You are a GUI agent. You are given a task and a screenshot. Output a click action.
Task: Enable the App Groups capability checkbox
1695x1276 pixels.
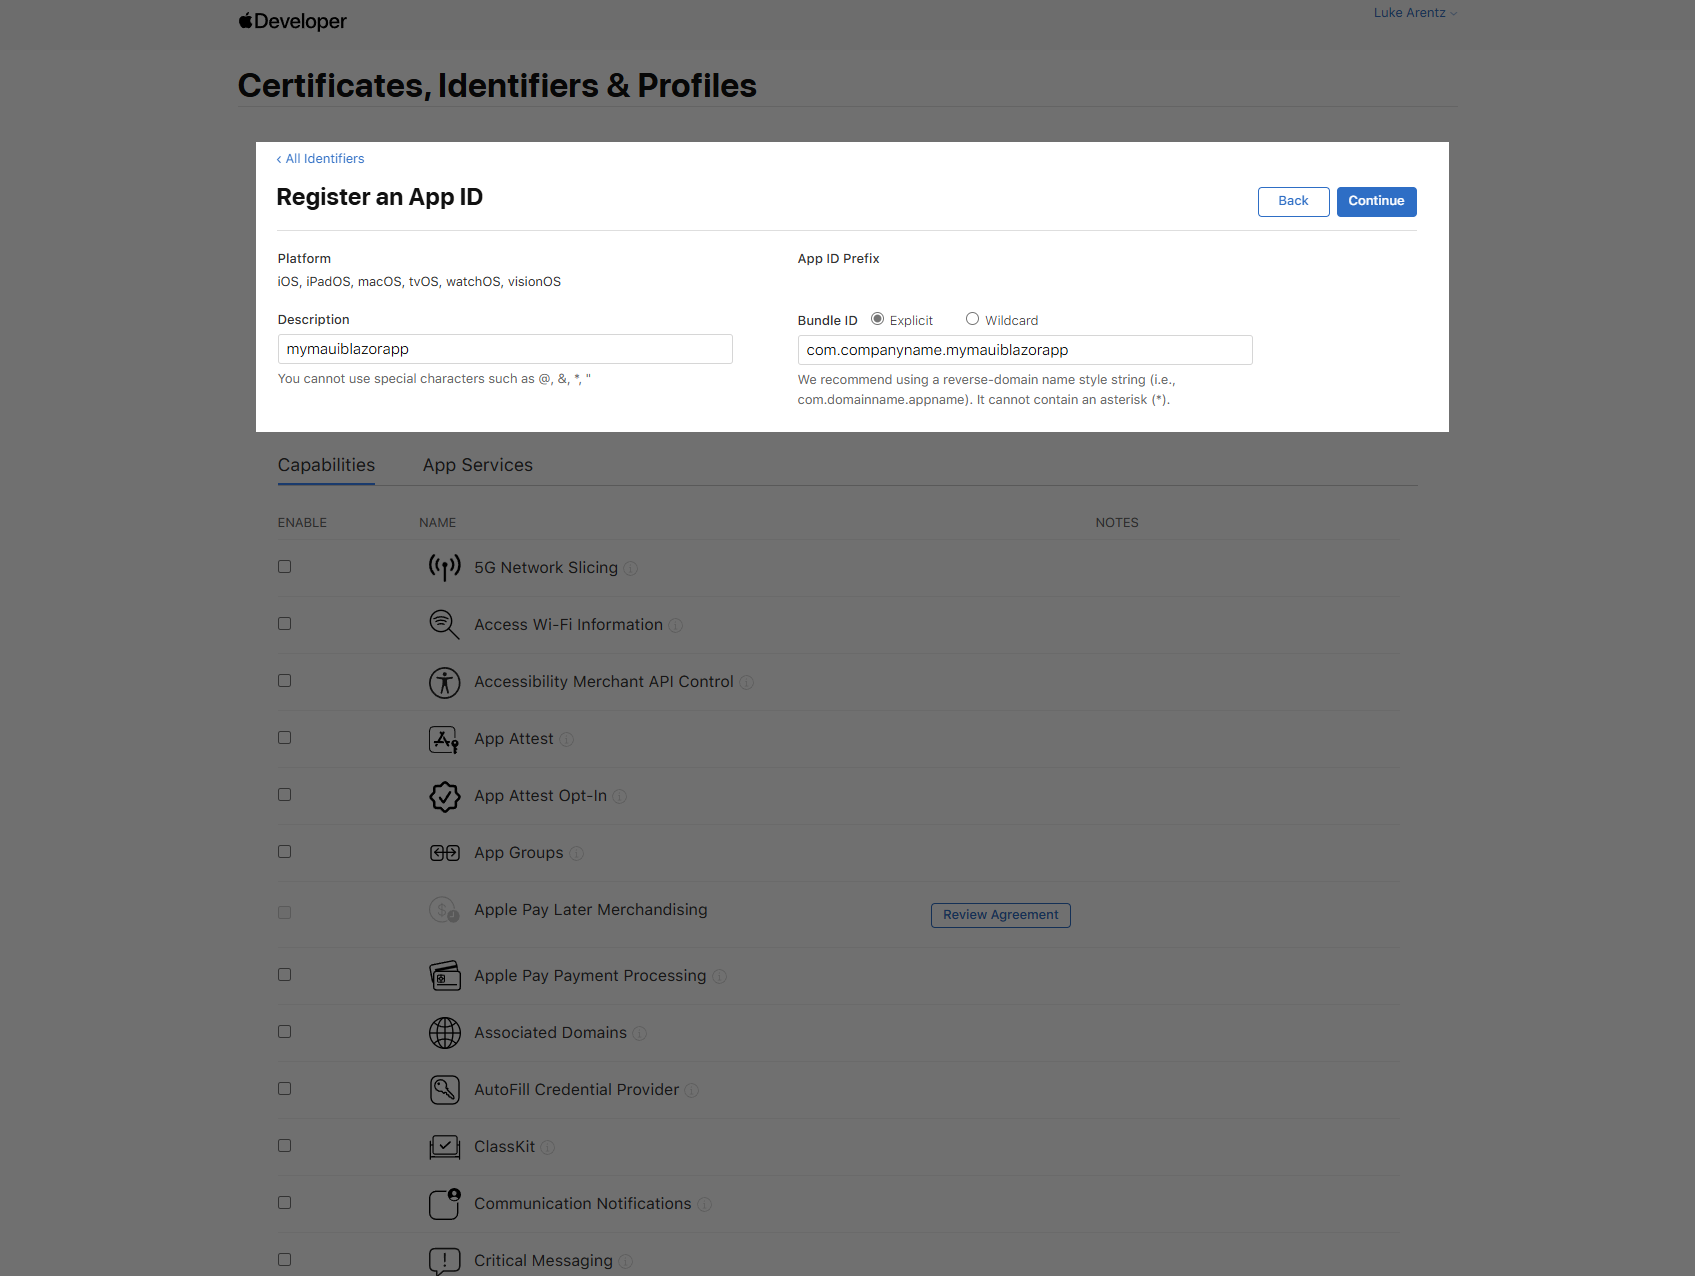click(x=285, y=852)
